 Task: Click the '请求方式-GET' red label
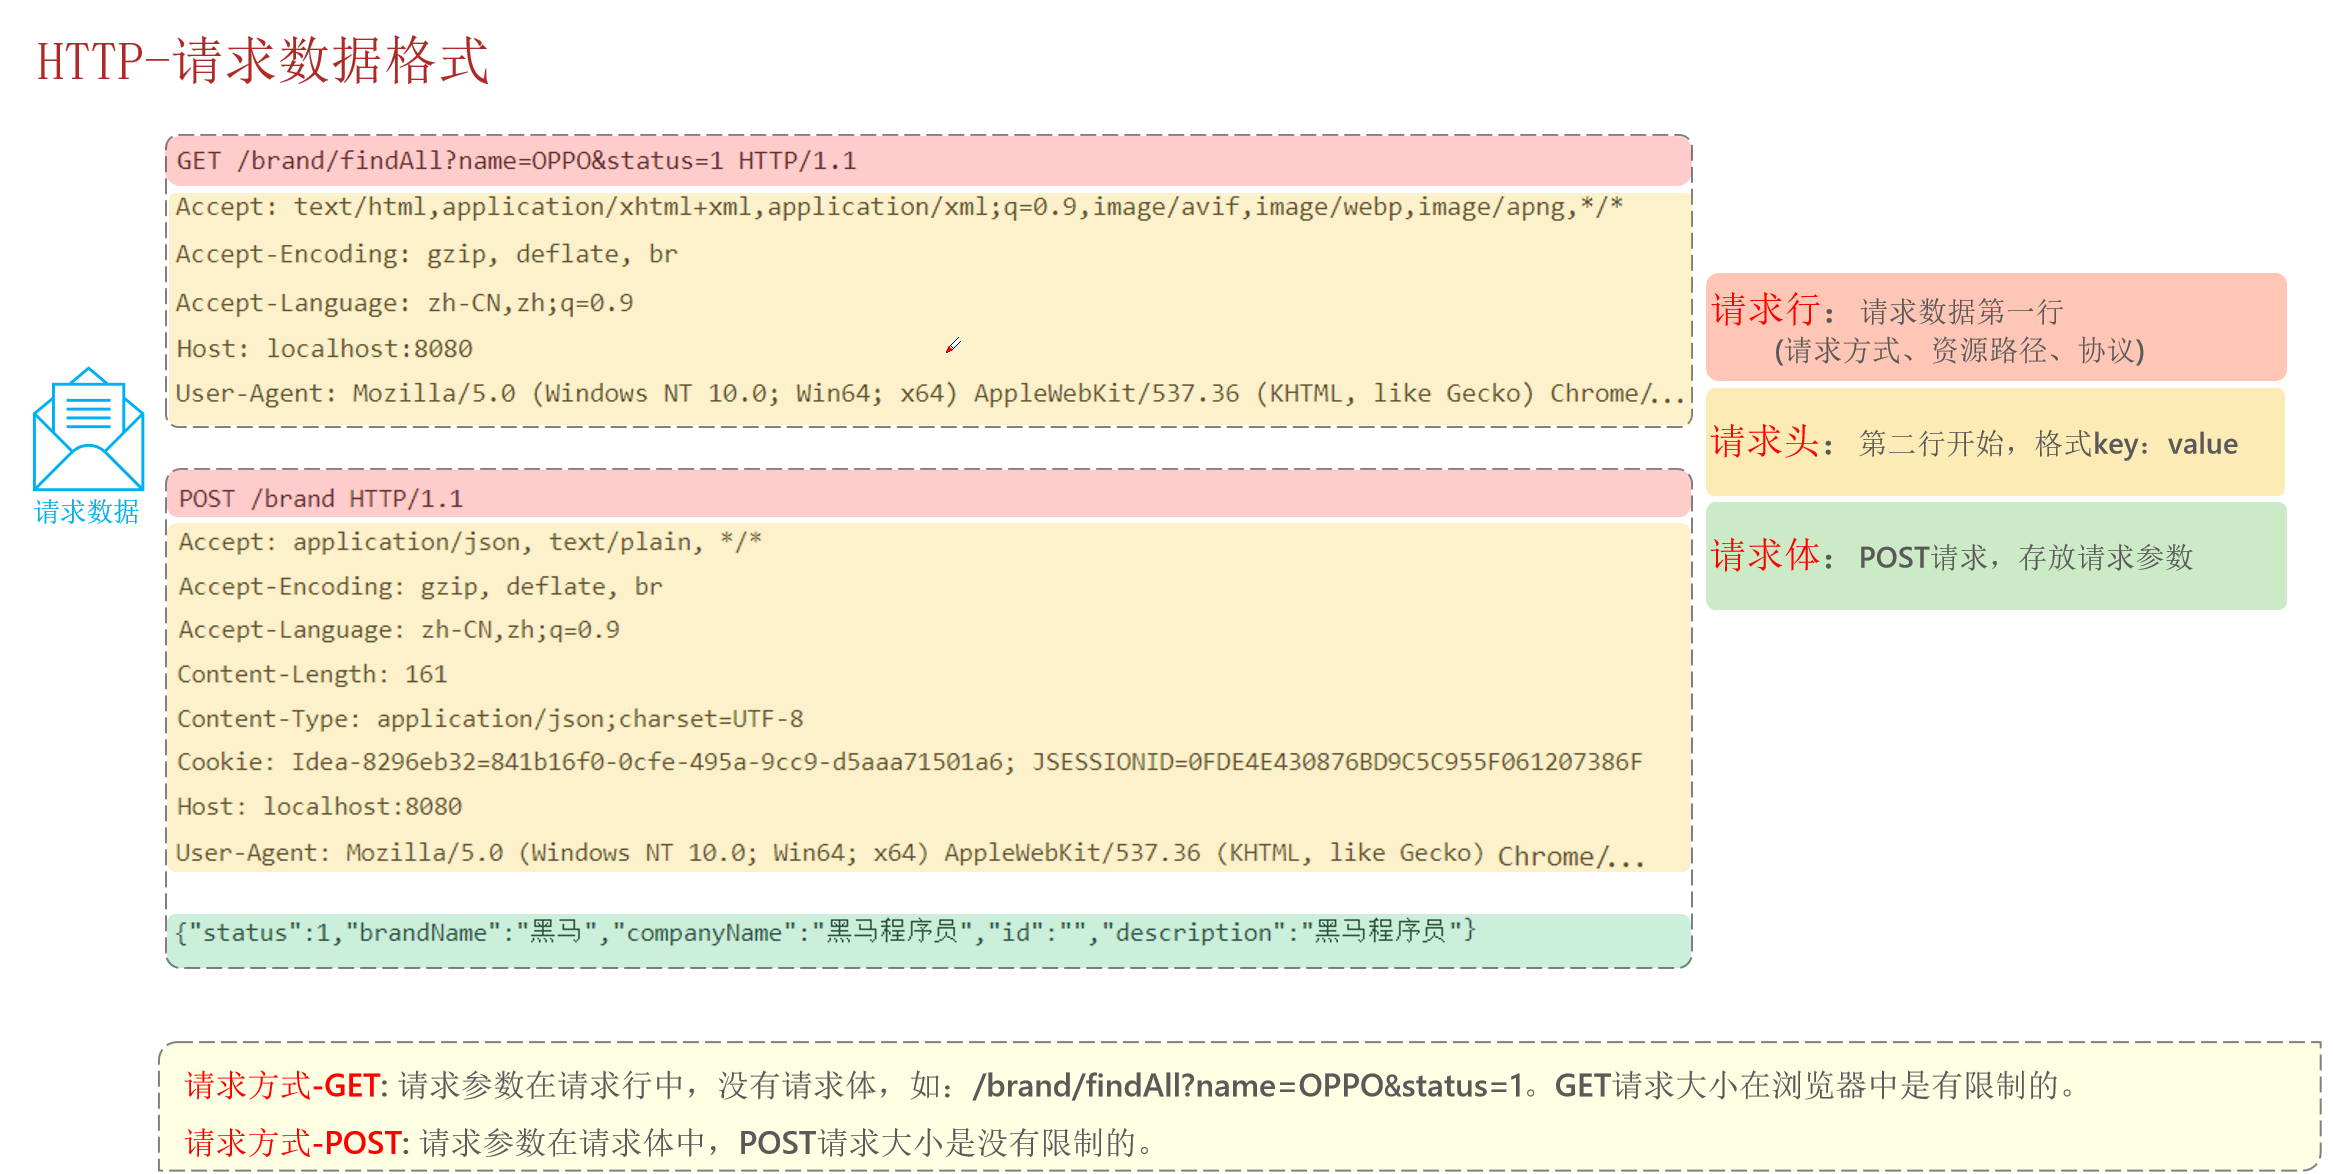pyautogui.click(x=281, y=1085)
